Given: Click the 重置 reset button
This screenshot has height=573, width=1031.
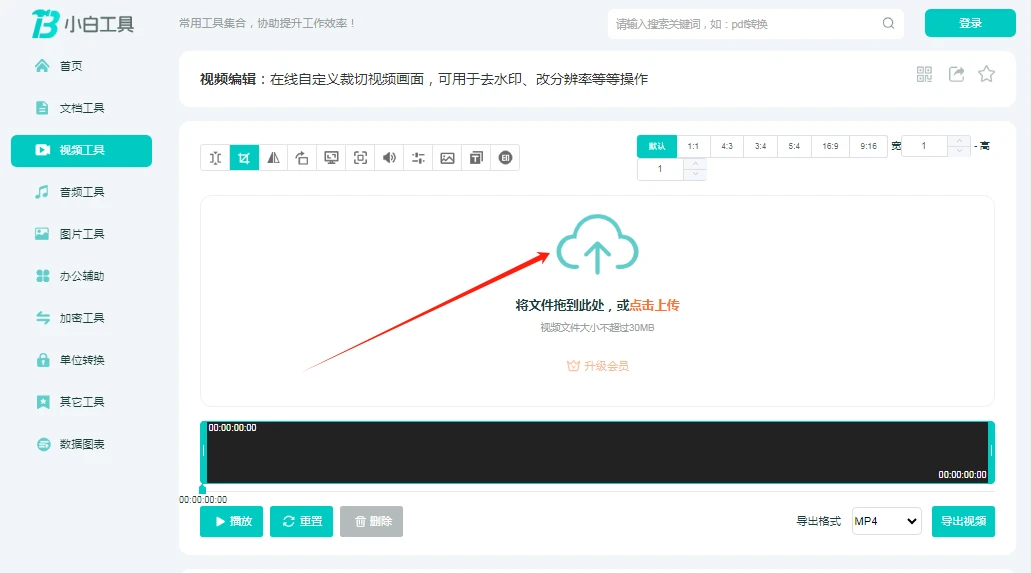Looking at the screenshot, I should (301, 521).
